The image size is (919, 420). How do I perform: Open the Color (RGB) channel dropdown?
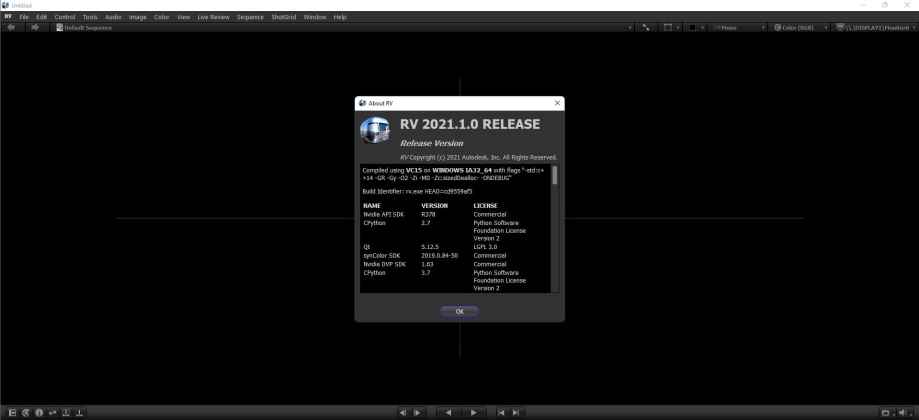[x=800, y=27]
